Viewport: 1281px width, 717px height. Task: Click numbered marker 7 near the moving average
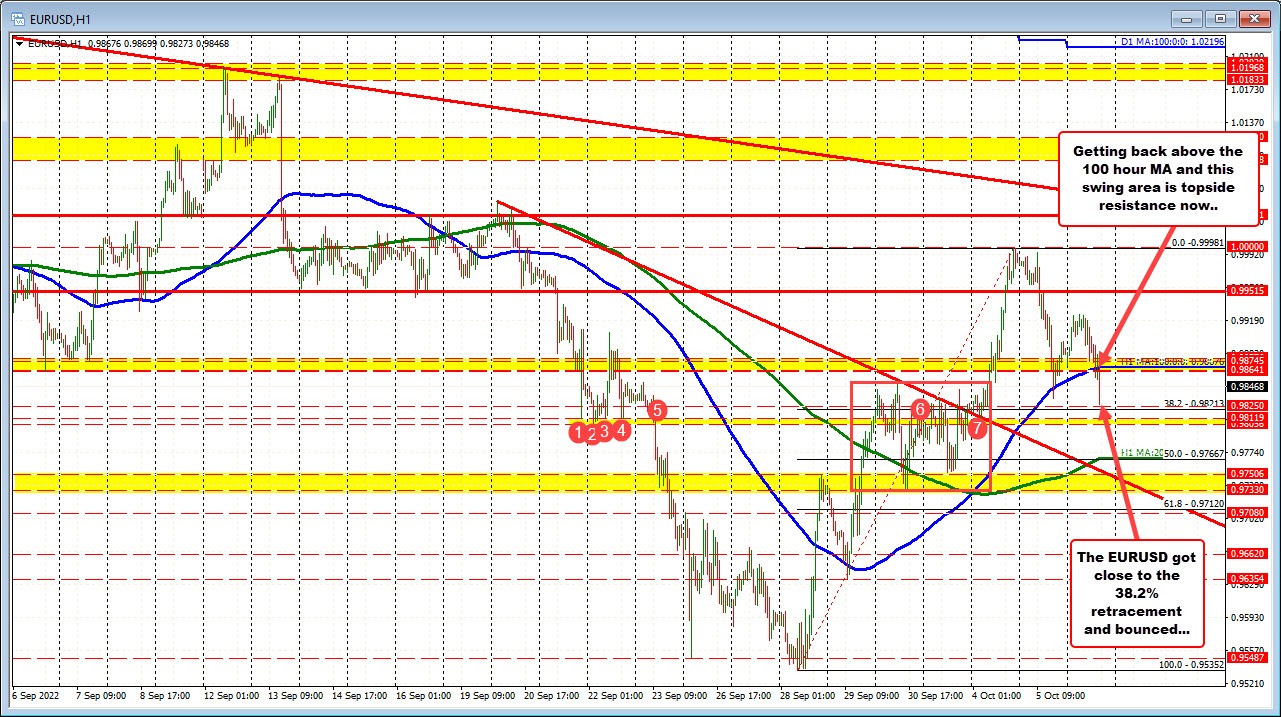(x=976, y=428)
